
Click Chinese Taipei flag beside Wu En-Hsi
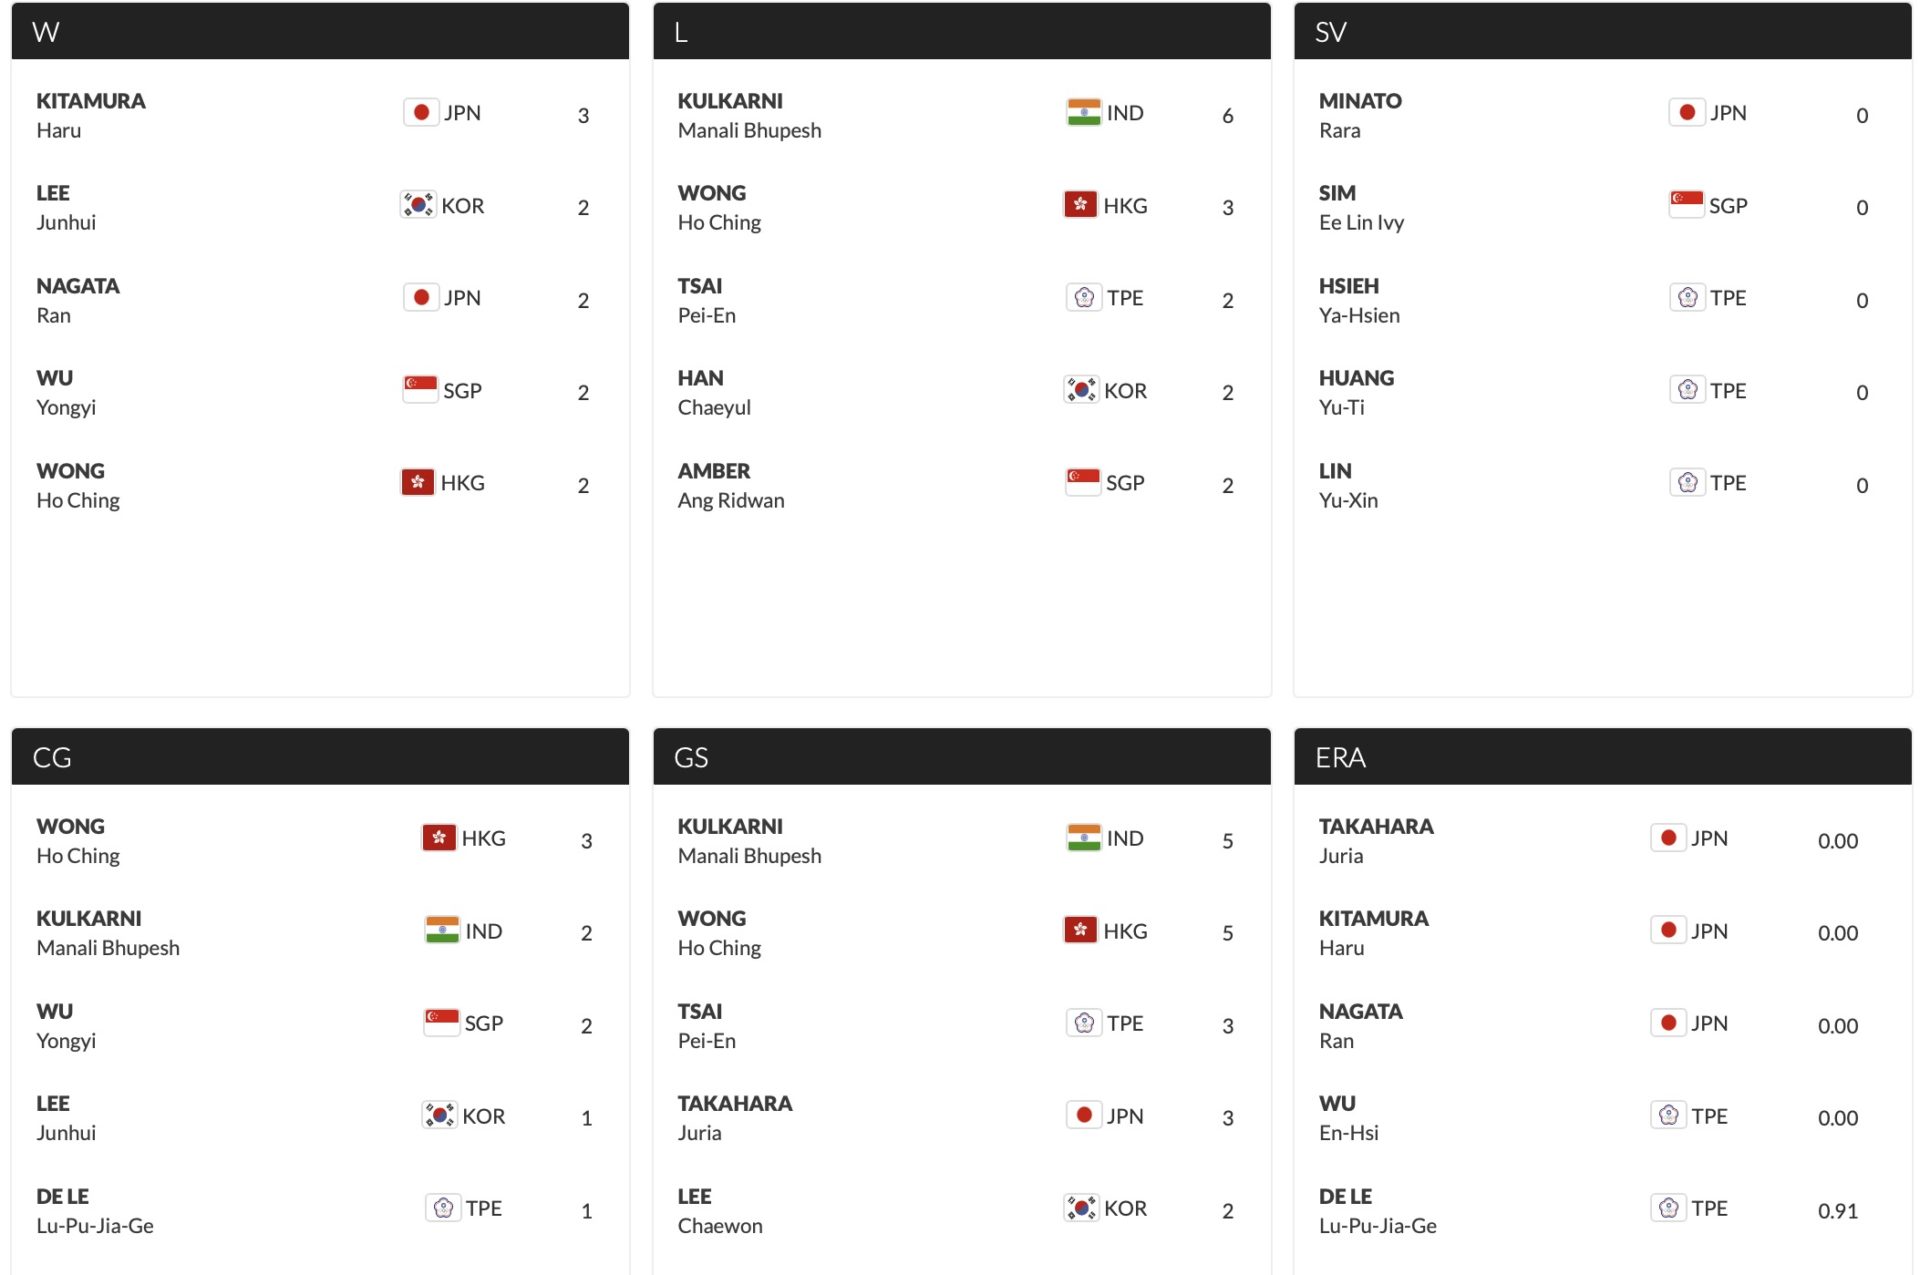1668,1115
